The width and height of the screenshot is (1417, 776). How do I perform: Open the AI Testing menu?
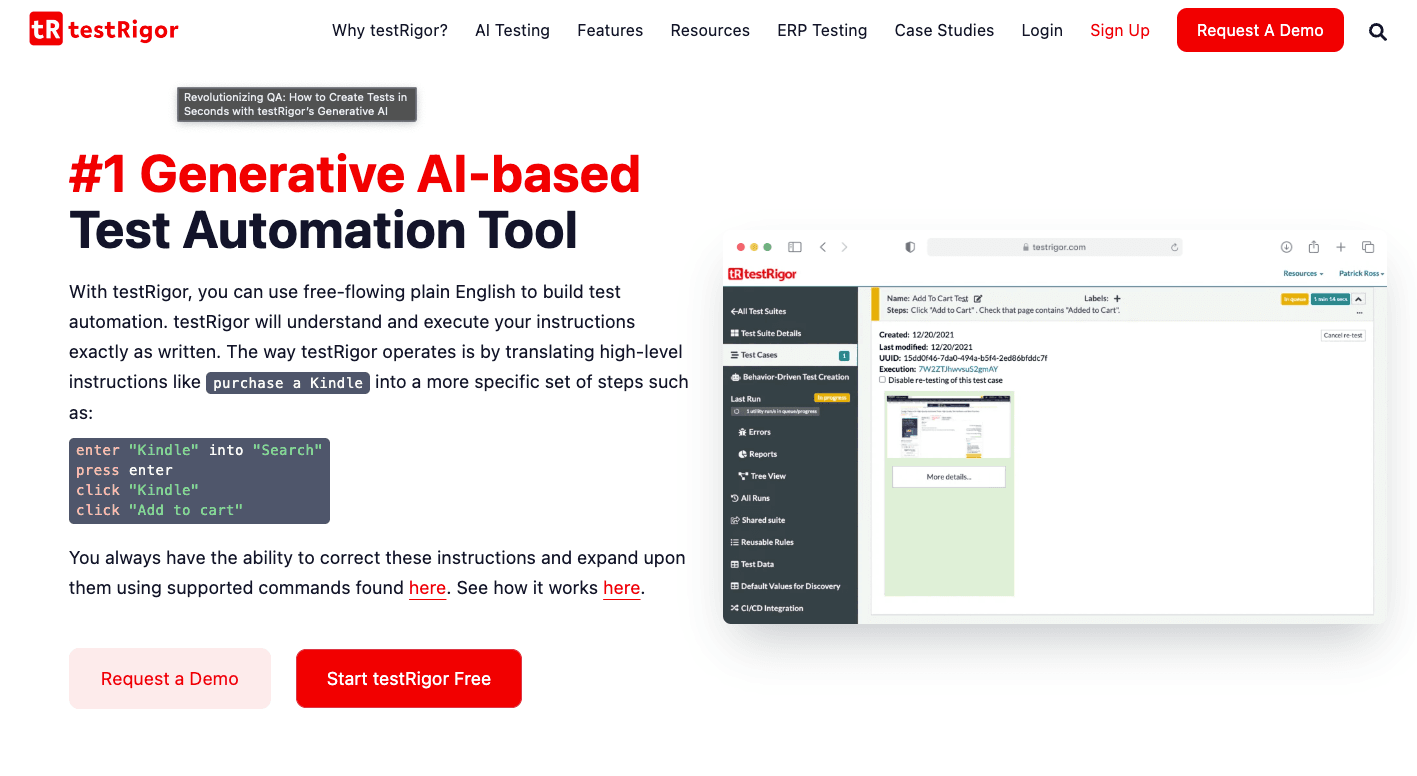(x=512, y=30)
